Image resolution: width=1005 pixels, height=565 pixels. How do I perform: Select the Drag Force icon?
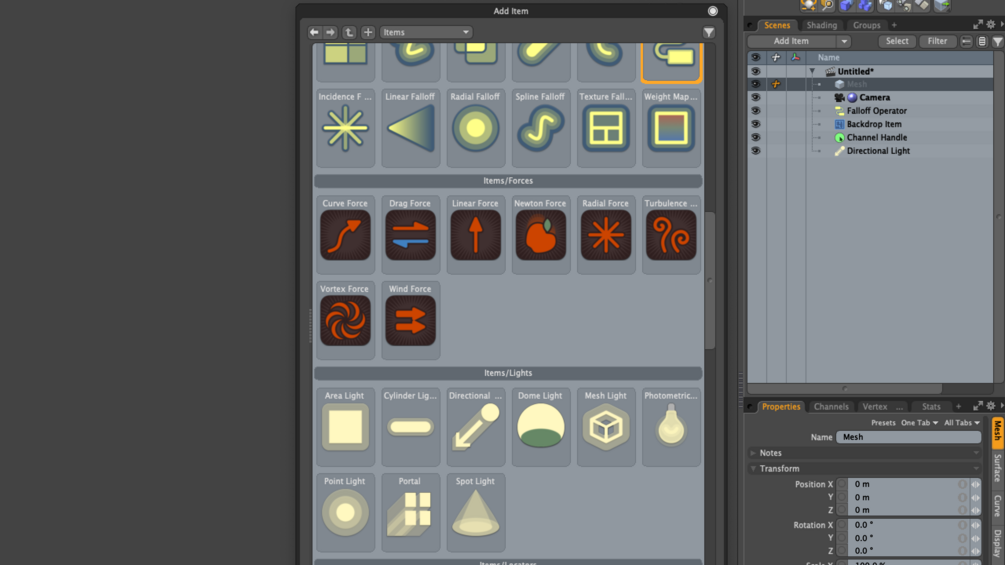click(x=410, y=235)
